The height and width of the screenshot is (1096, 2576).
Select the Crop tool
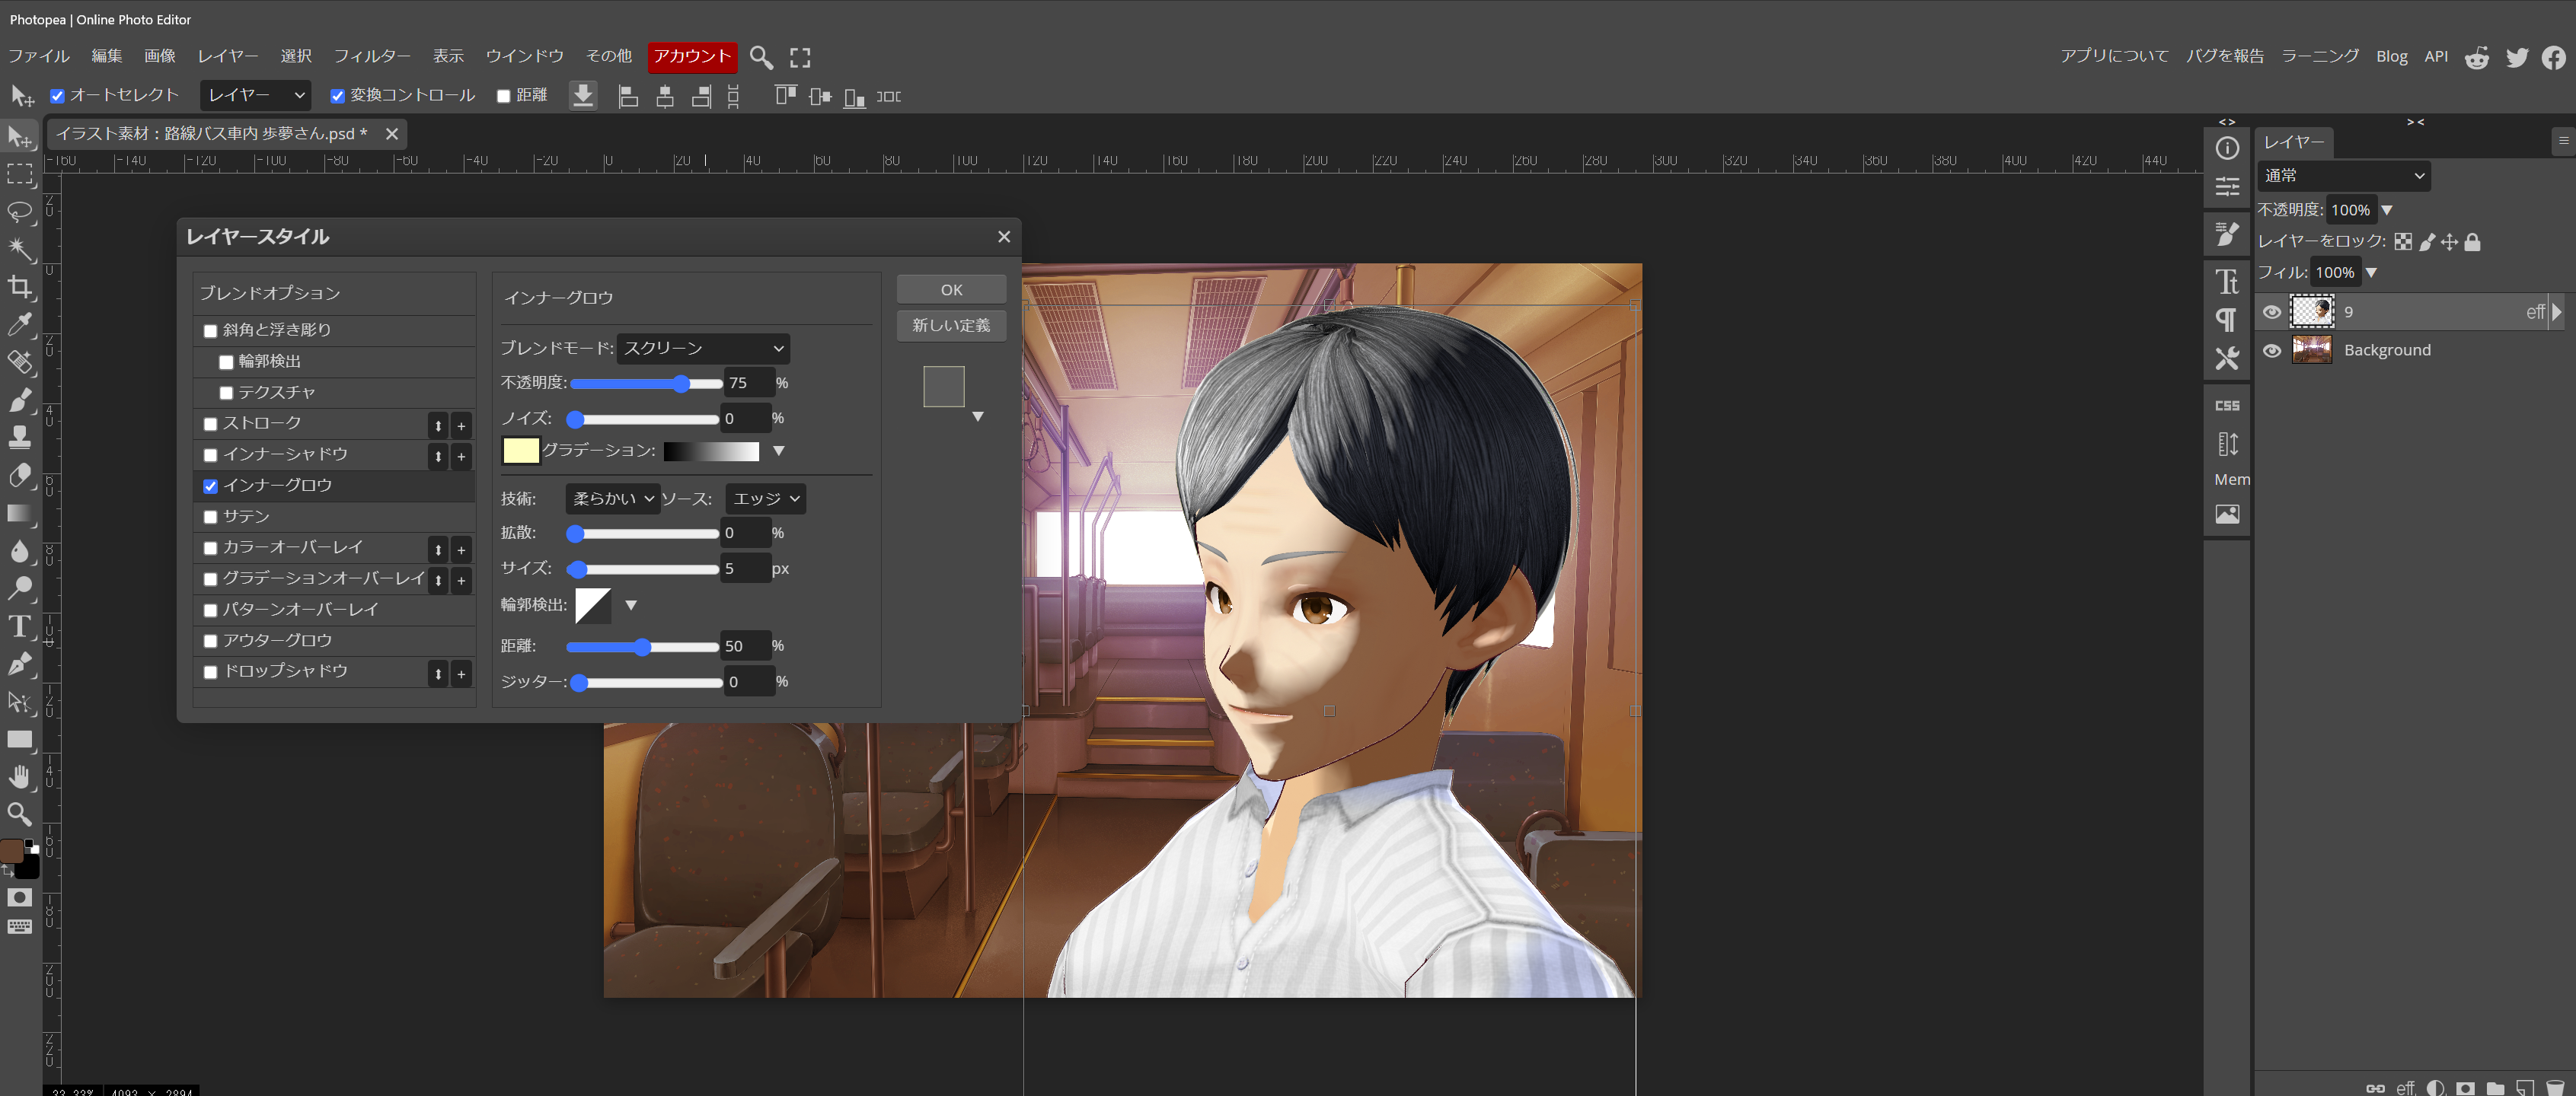point(20,287)
